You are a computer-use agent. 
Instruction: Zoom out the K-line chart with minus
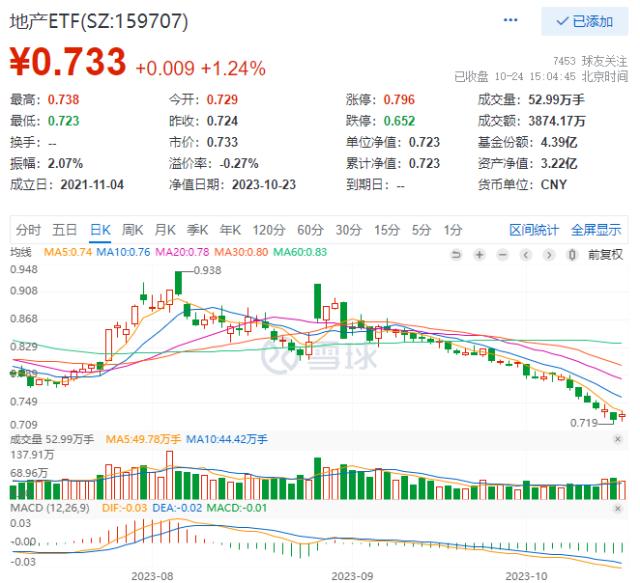click(x=502, y=255)
